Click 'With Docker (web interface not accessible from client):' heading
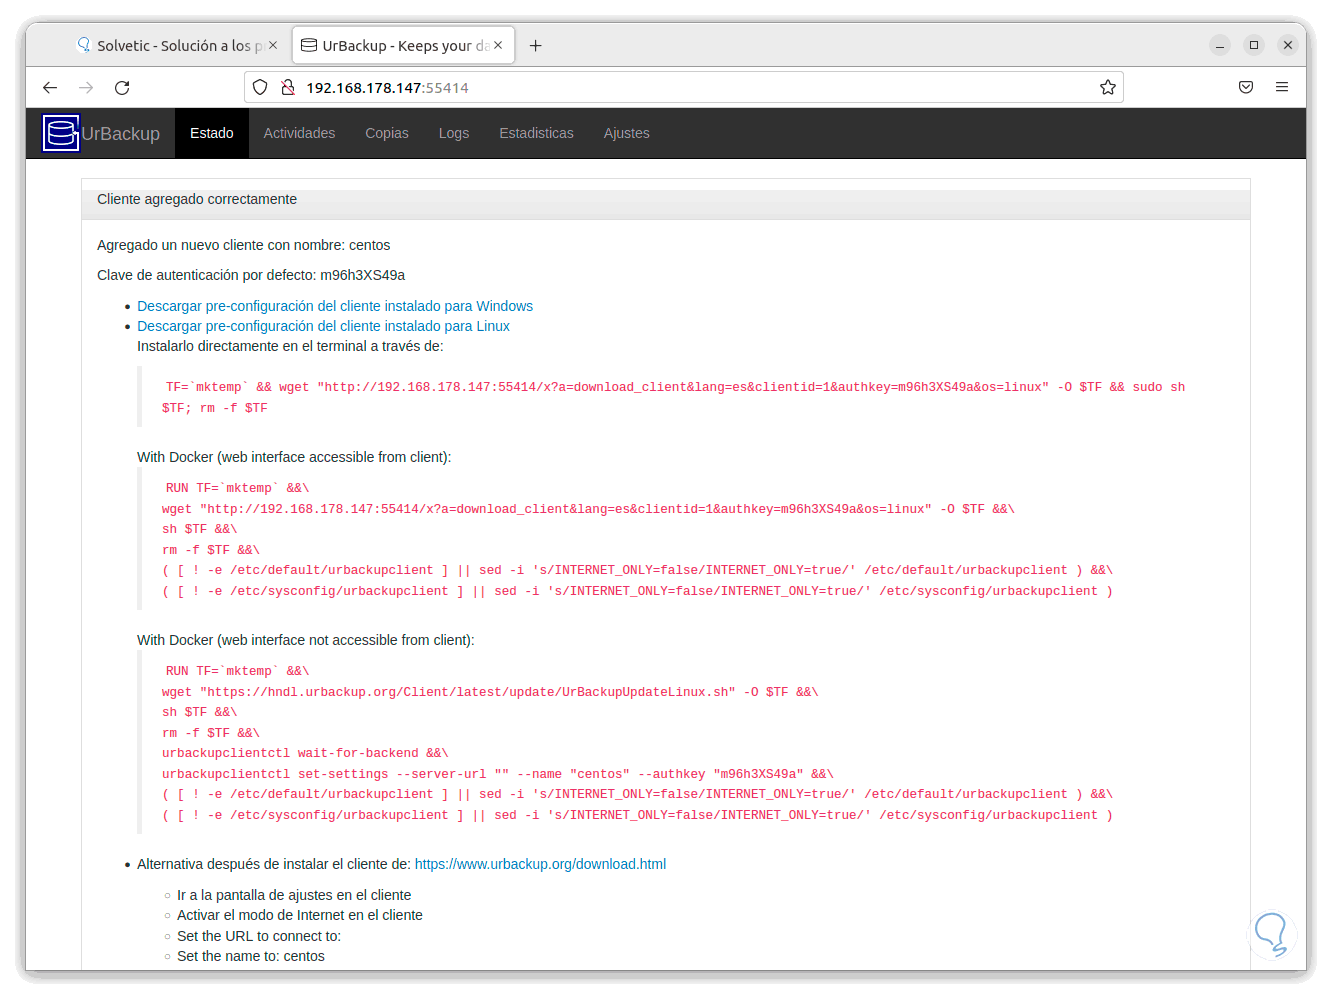 [x=306, y=640]
